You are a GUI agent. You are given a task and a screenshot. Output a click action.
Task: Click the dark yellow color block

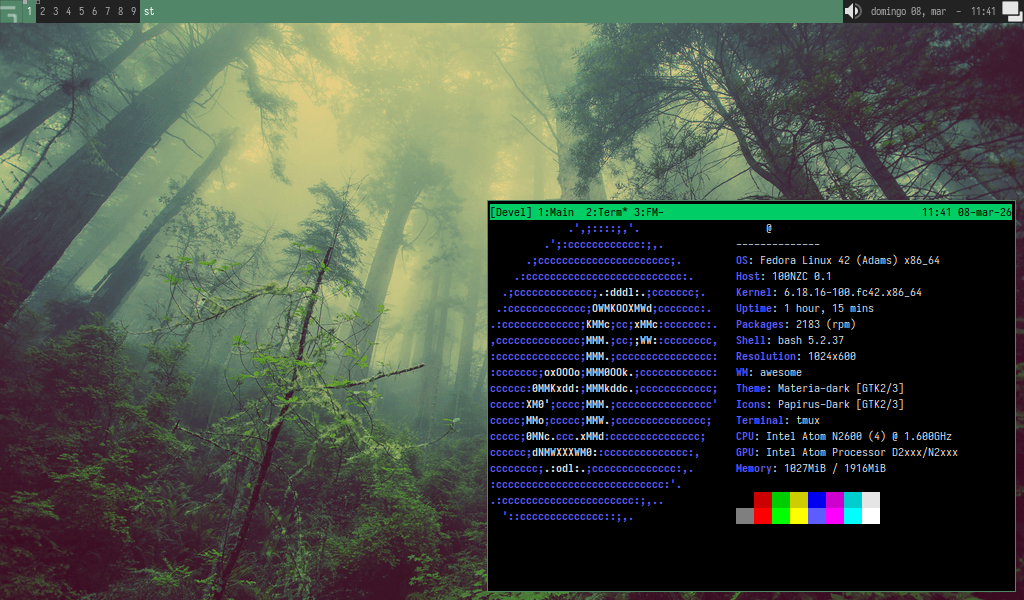tap(799, 500)
